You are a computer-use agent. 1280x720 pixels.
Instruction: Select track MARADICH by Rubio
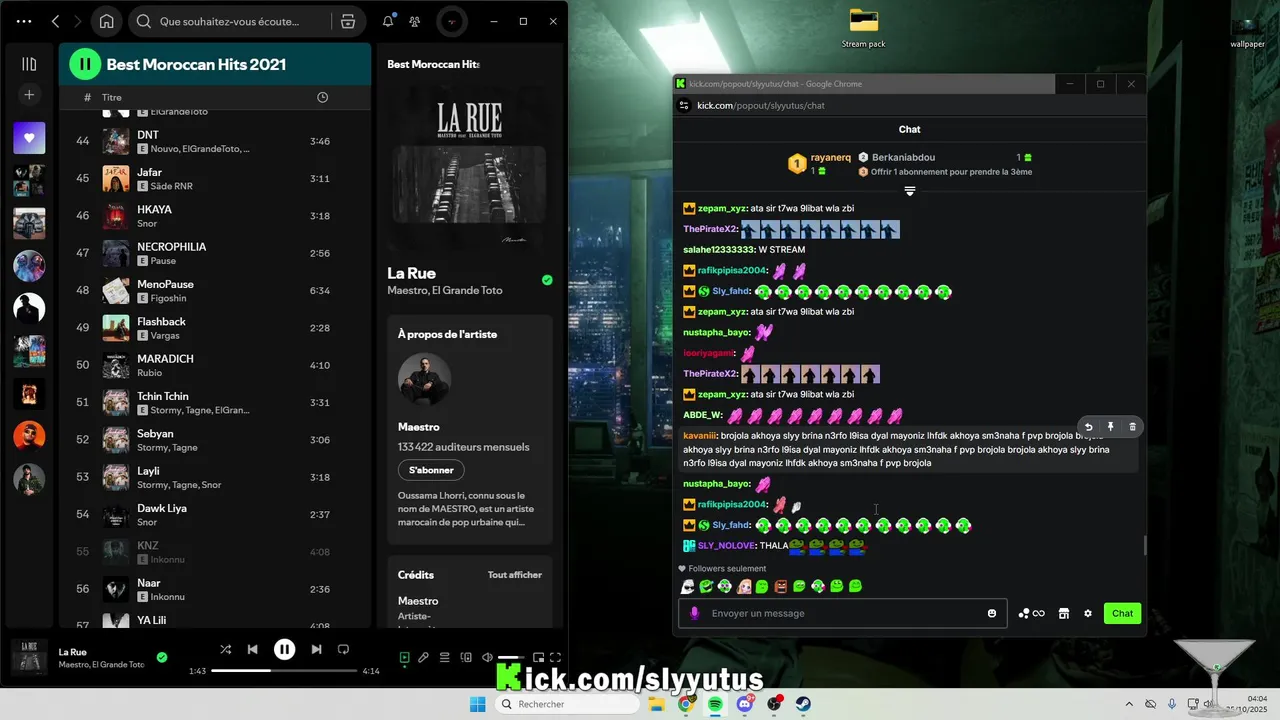point(213,365)
